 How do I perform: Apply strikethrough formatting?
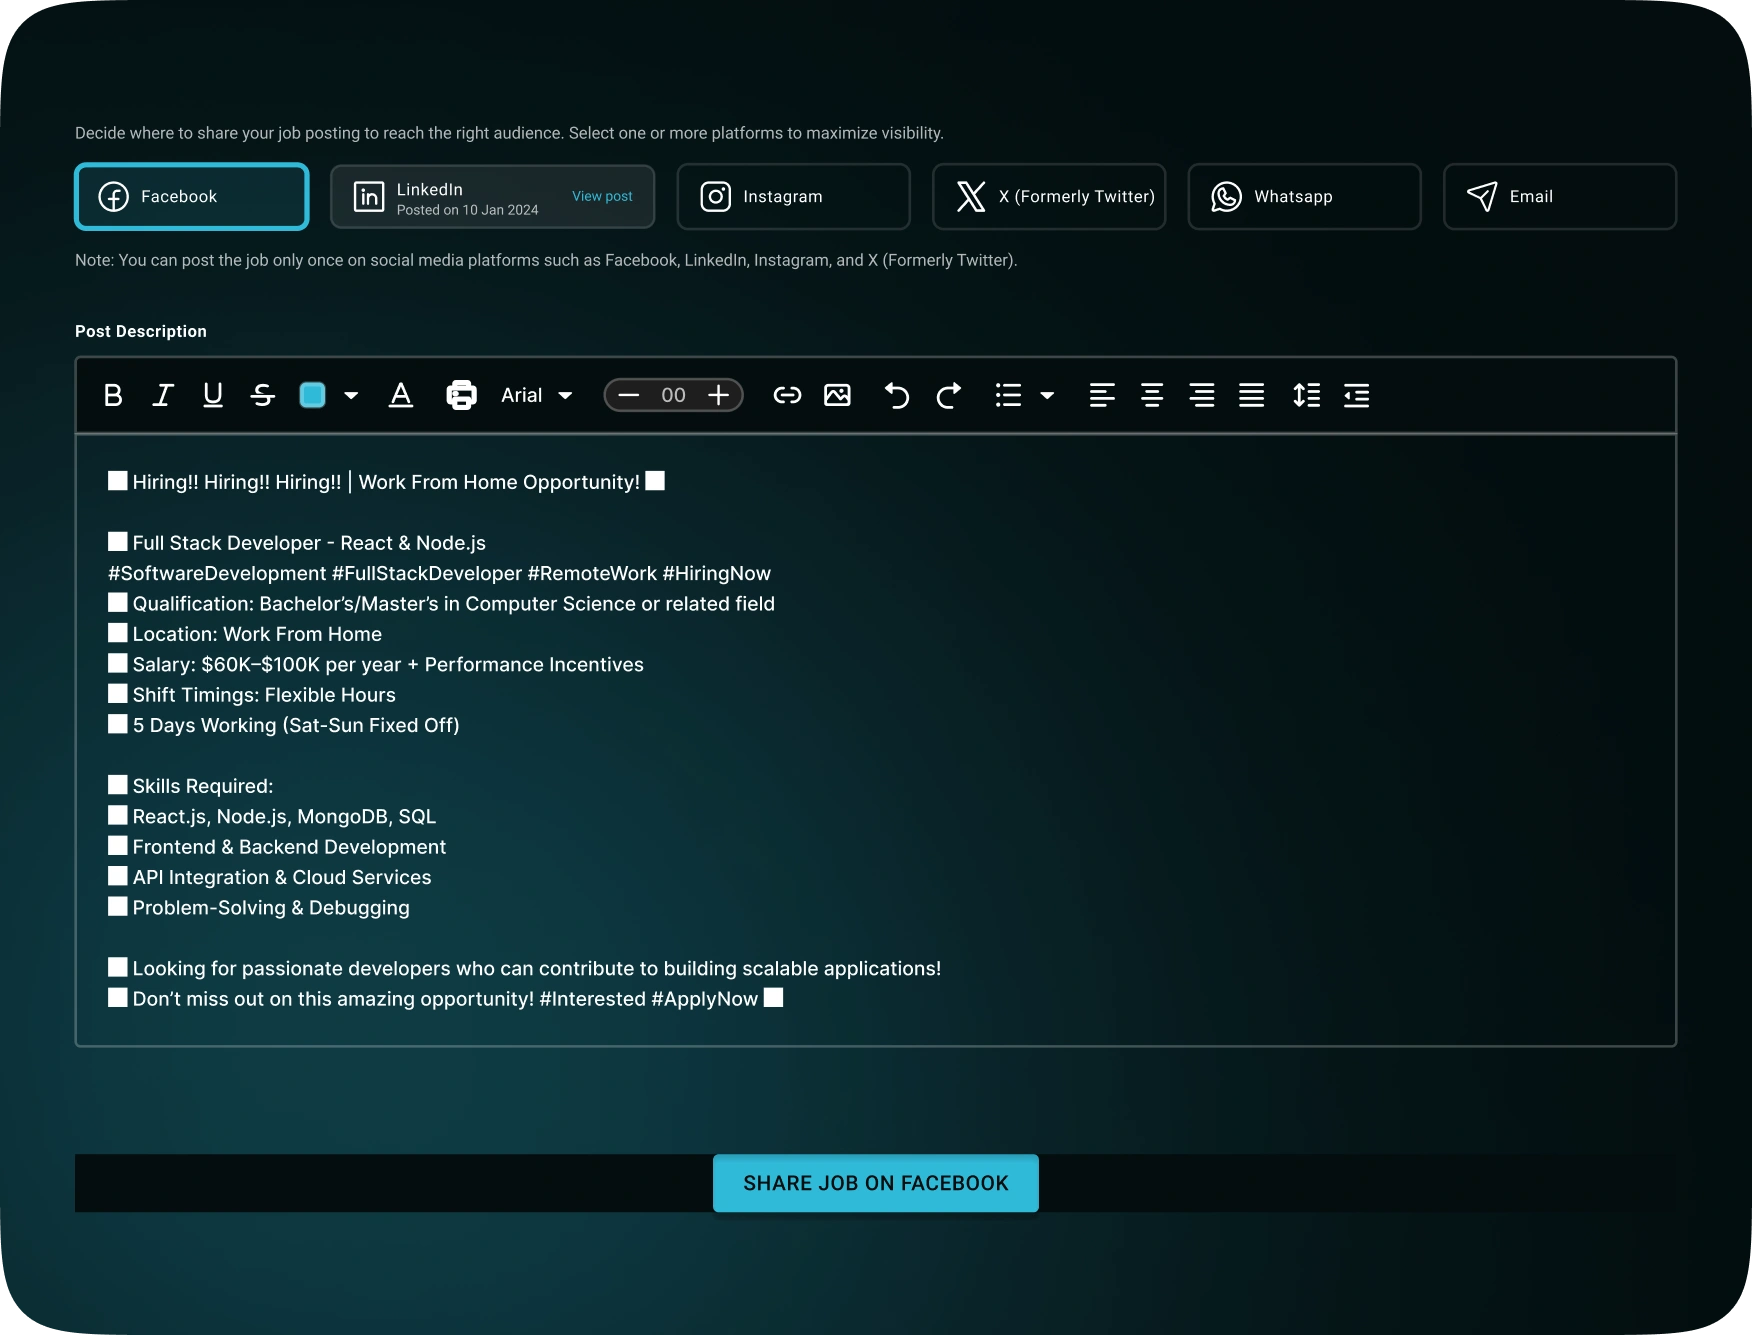pyautogui.click(x=262, y=395)
